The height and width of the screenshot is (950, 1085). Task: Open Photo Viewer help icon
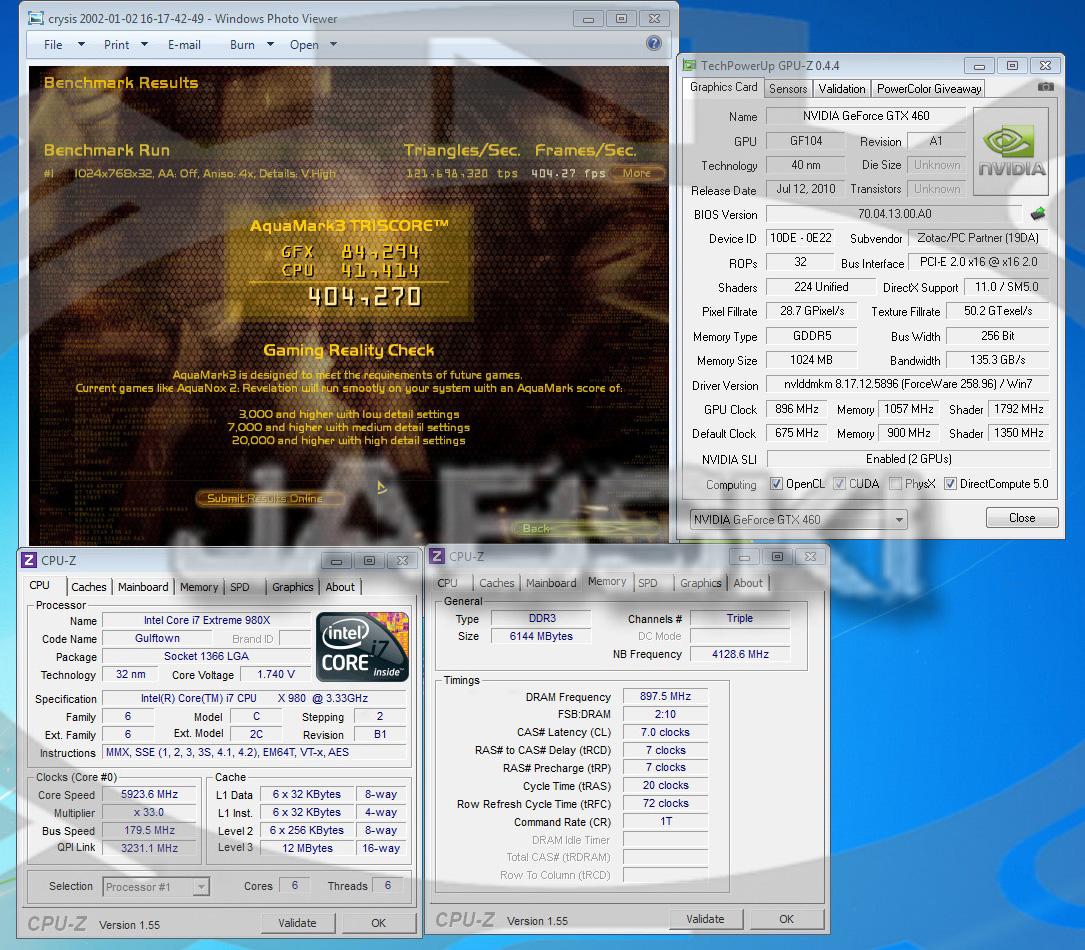tap(653, 44)
